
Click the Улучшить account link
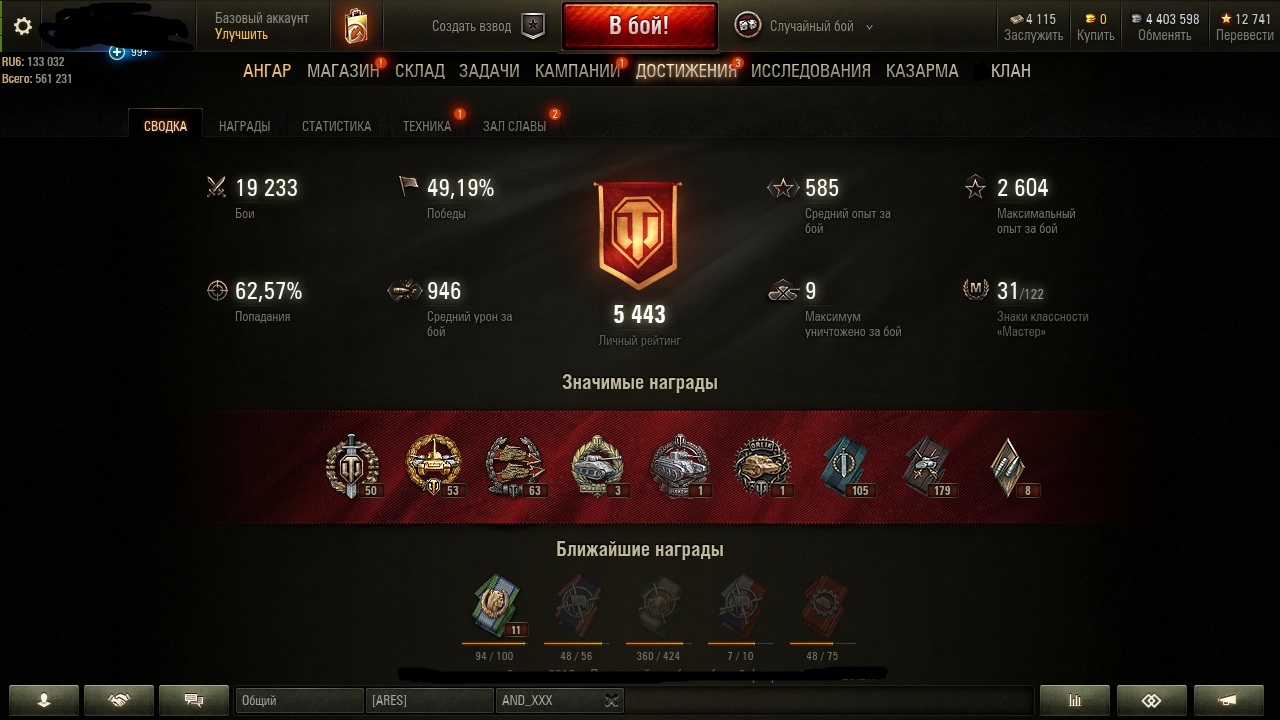coord(241,34)
